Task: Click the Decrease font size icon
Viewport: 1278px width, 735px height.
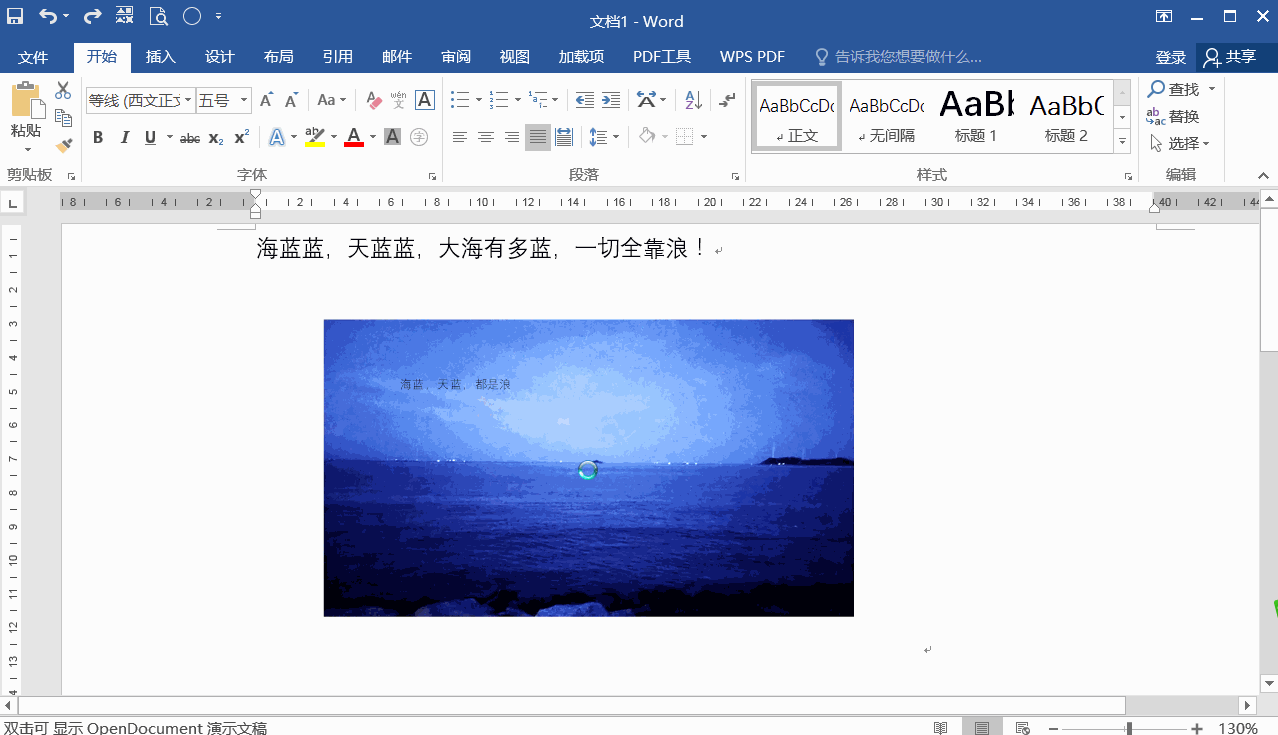Action: click(x=291, y=100)
